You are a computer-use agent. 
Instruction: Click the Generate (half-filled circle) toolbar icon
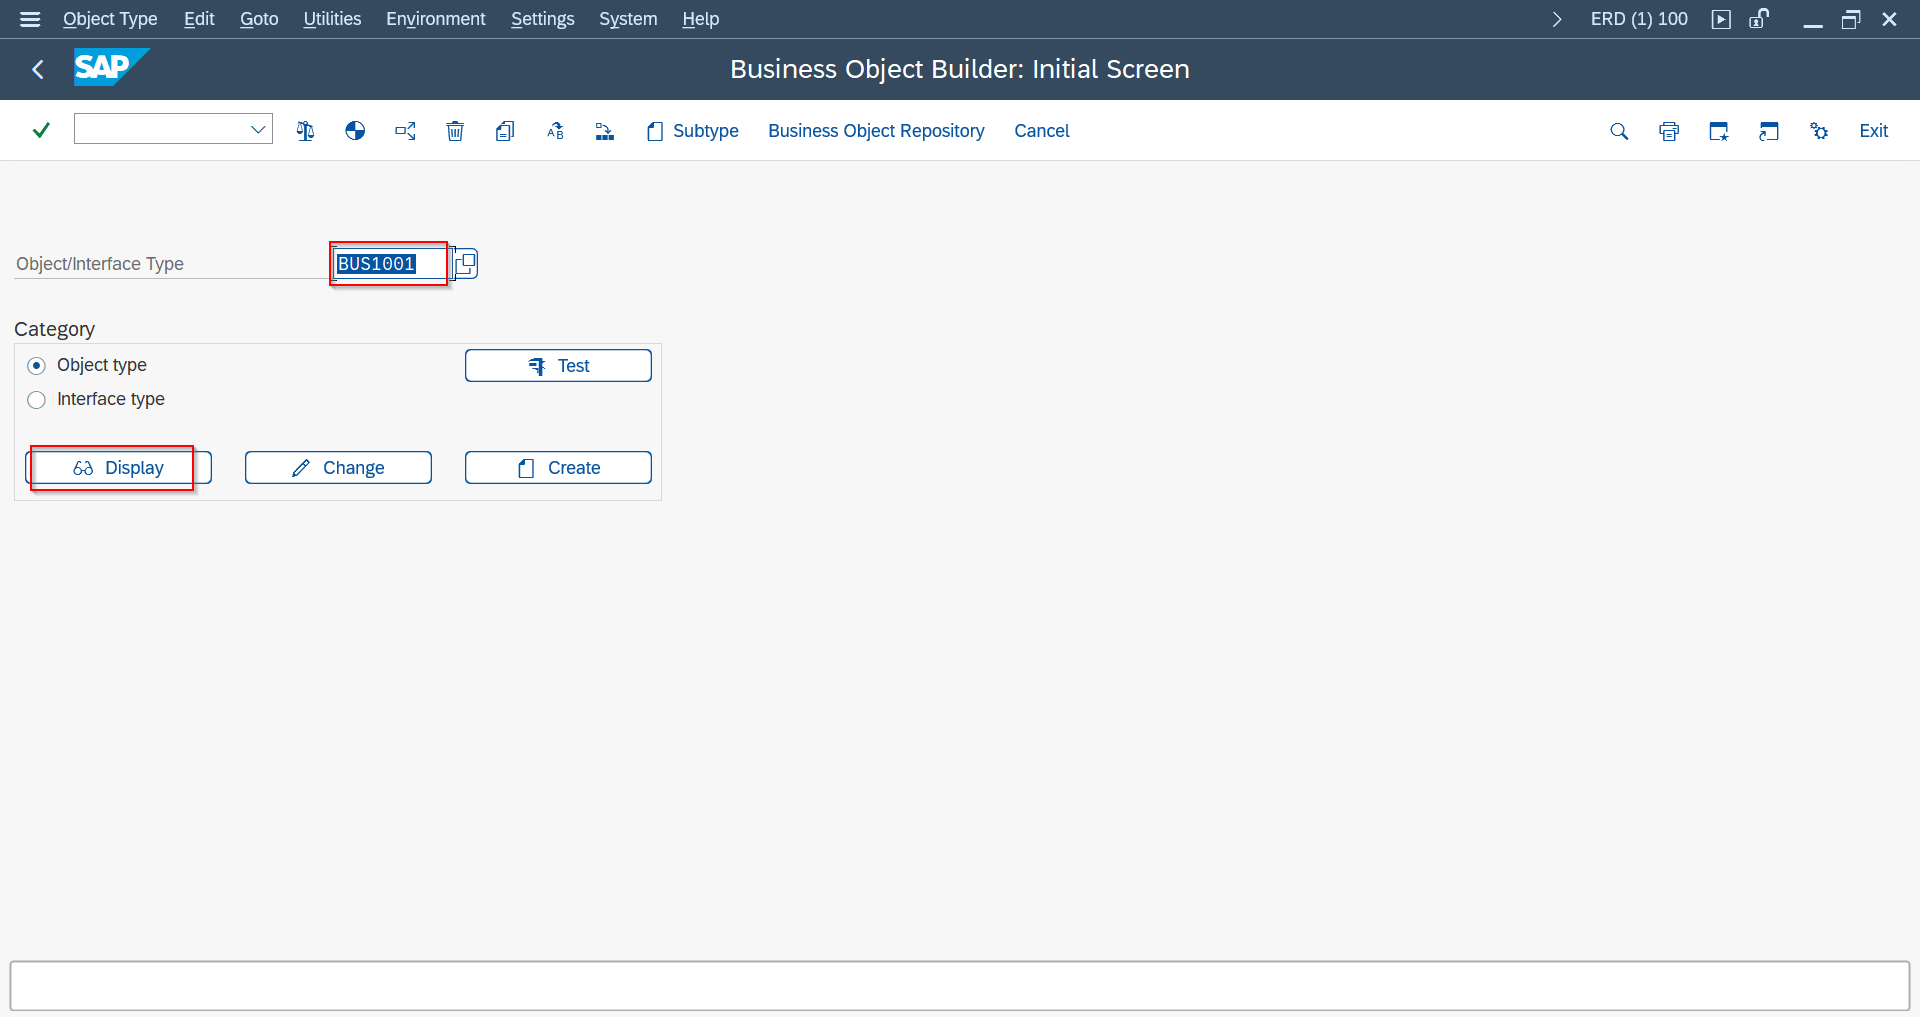355,131
